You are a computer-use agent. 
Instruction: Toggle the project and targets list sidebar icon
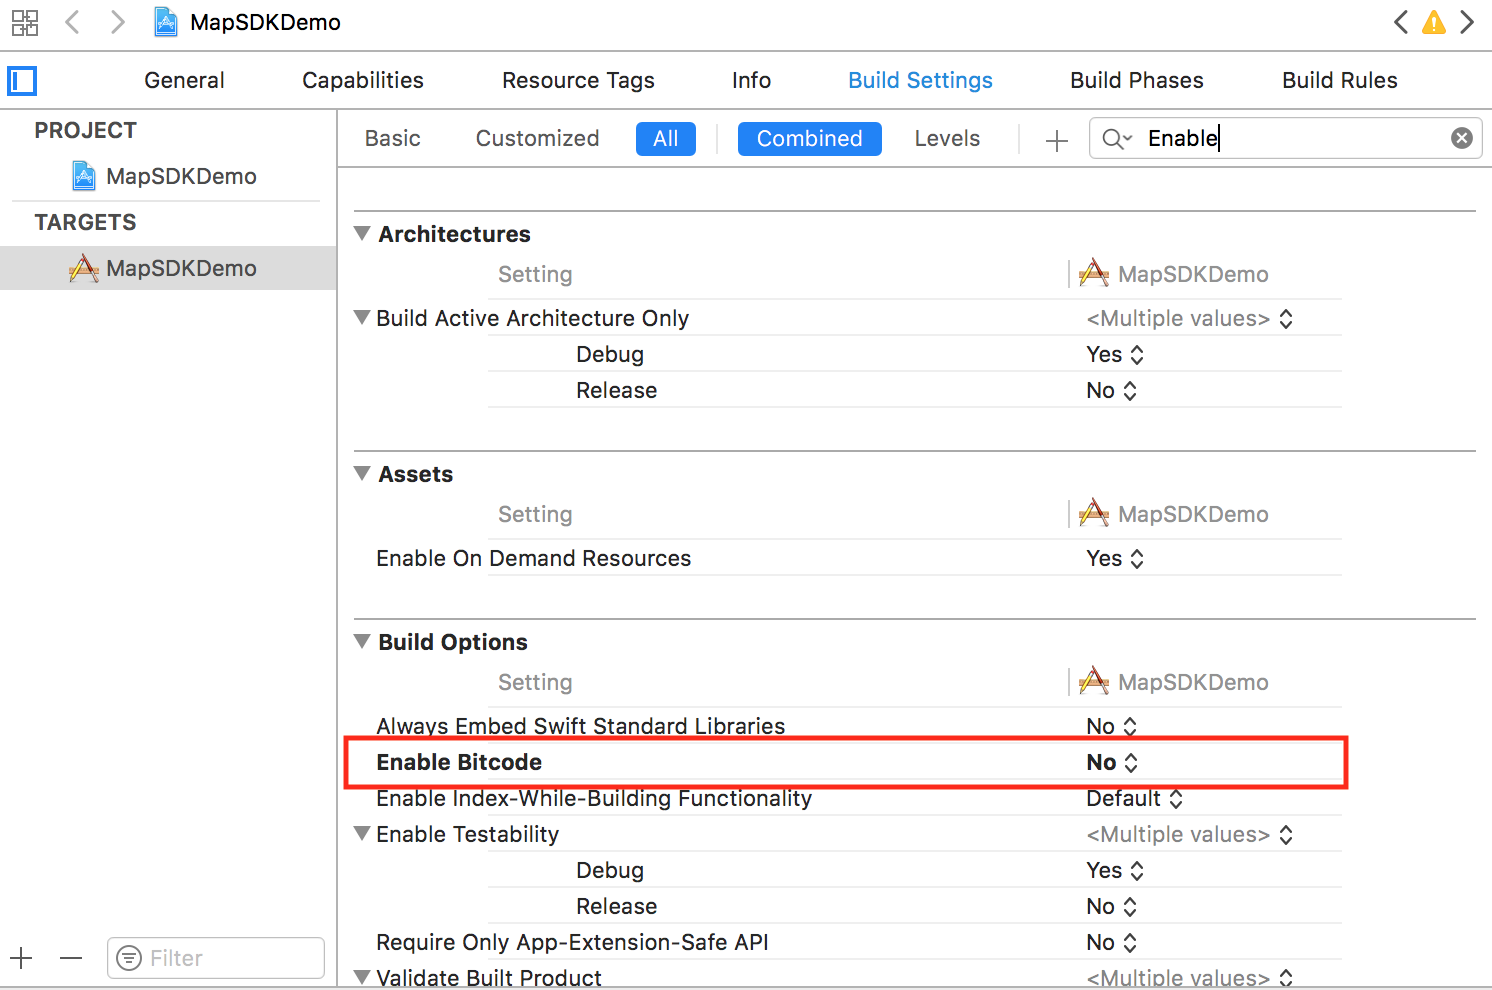click(22, 80)
